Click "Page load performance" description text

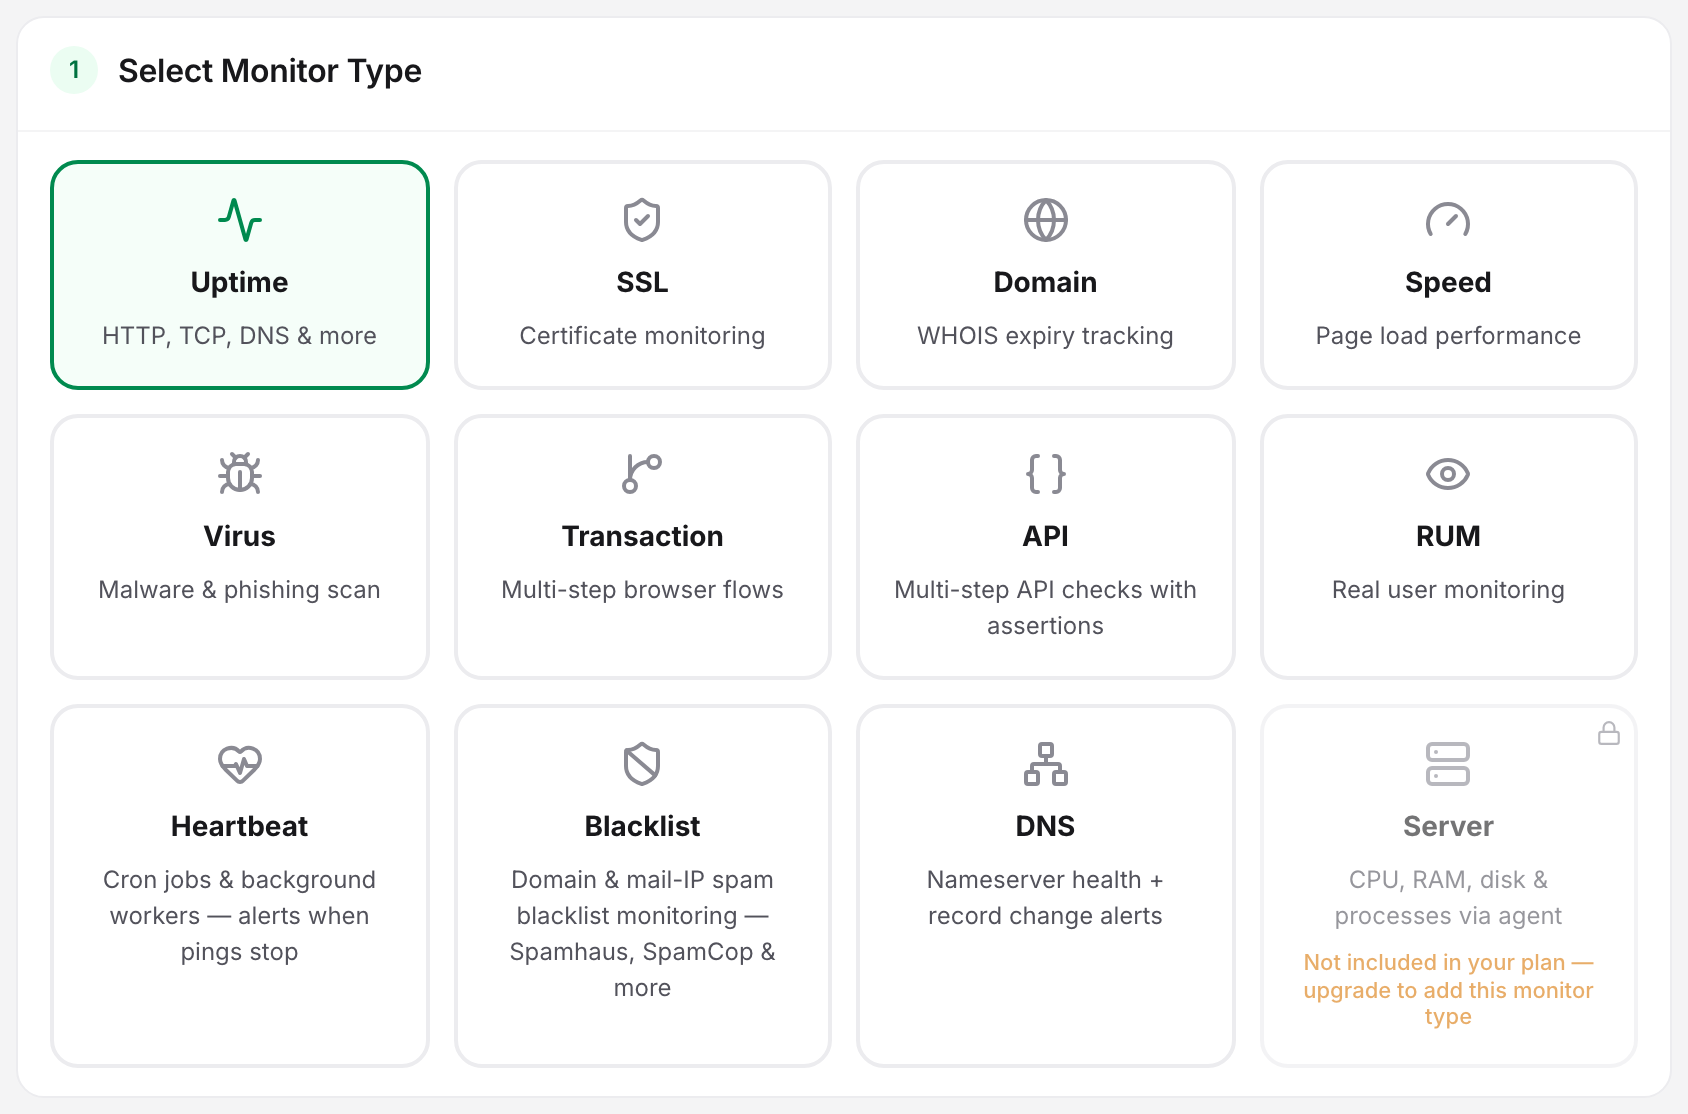[1448, 336]
